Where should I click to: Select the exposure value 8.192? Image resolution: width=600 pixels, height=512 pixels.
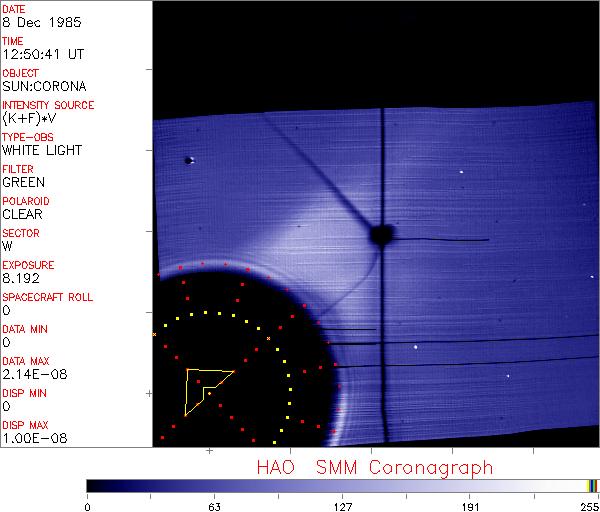[21, 278]
